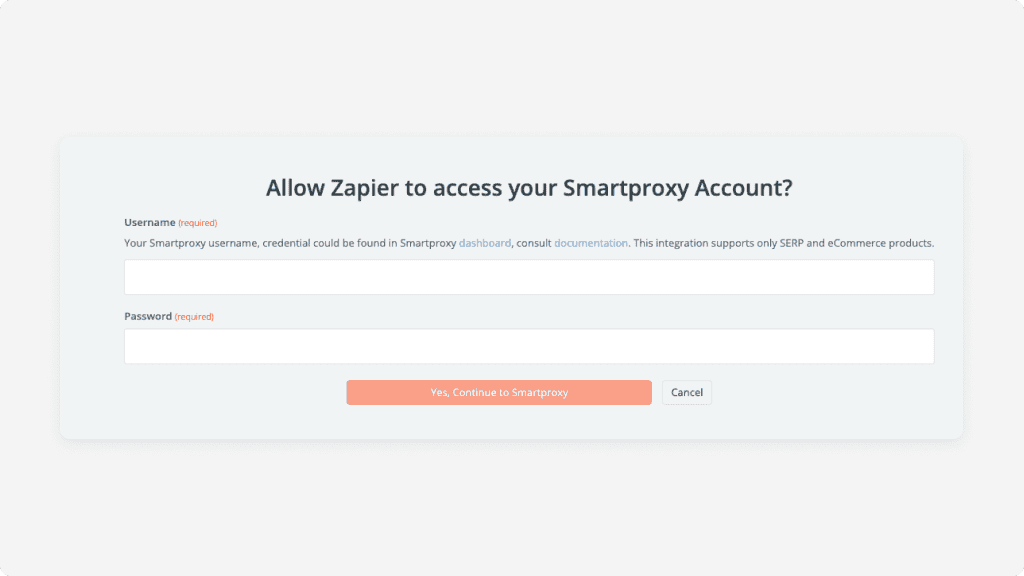Click the Username input field
This screenshot has height=576, width=1024.
click(529, 277)
